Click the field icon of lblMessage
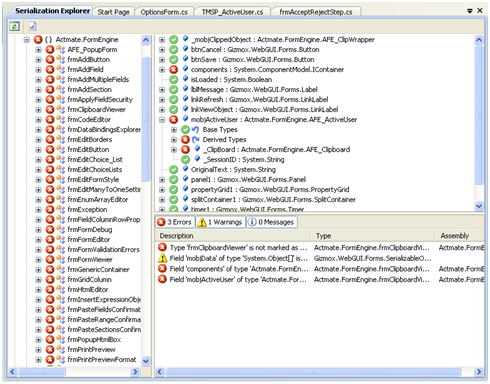The width and height of the screenshot is (490, 384). [185, 89]
